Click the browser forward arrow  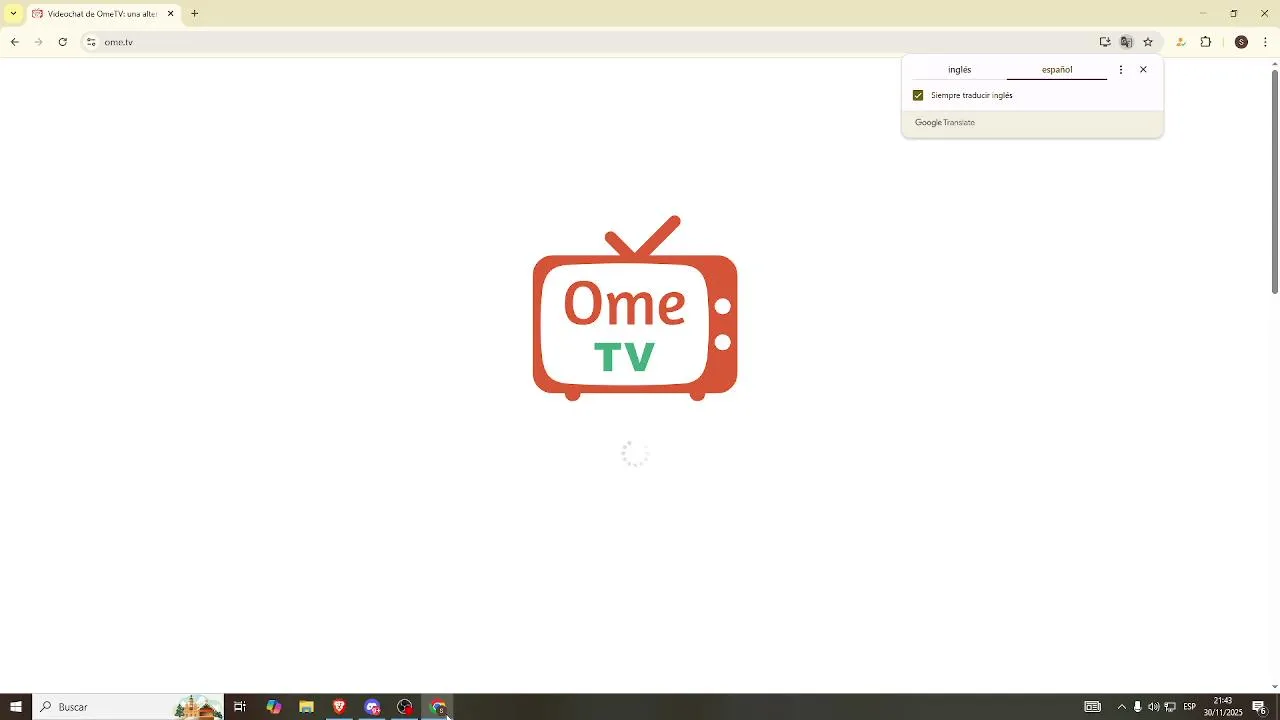[38, 42]
